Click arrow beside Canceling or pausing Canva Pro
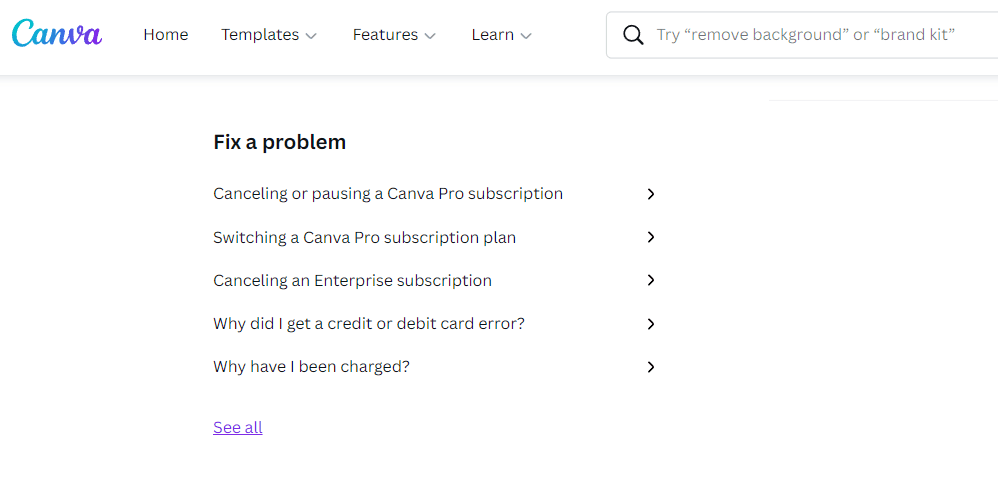 pos(651,194)
